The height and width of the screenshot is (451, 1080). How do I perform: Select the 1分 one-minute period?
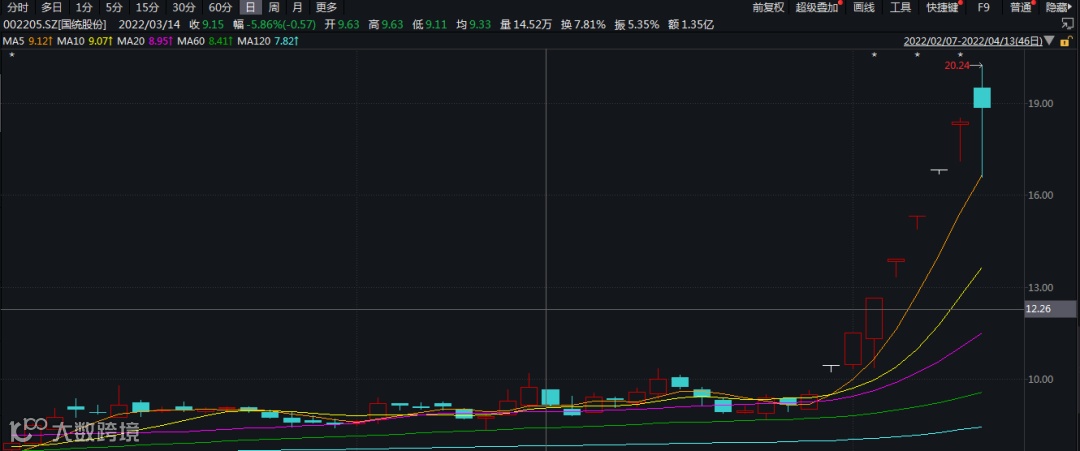(83, 8)
